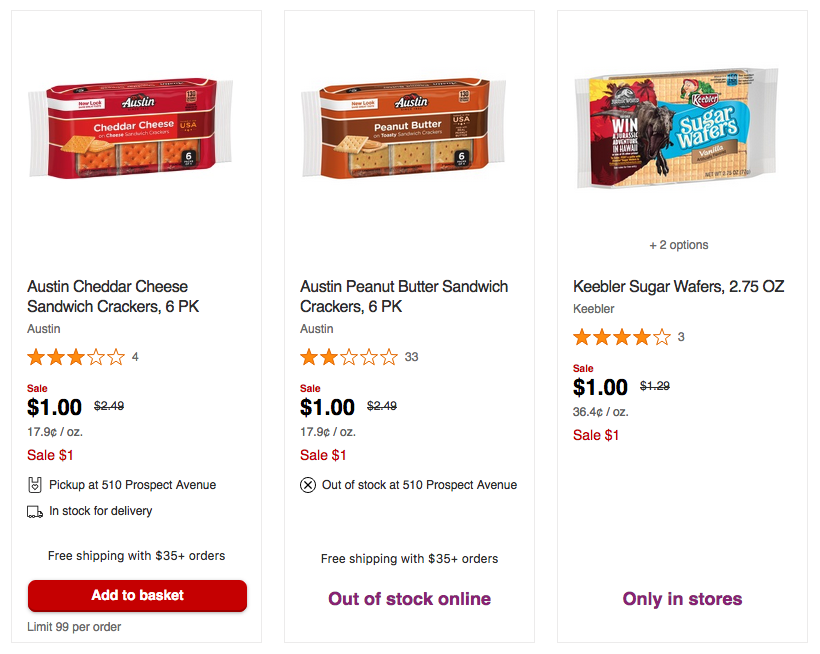This screenshot has width=820, height=654.
Task: Click Cheddar Cheese crackers star rating
Action: coord(76,357)
